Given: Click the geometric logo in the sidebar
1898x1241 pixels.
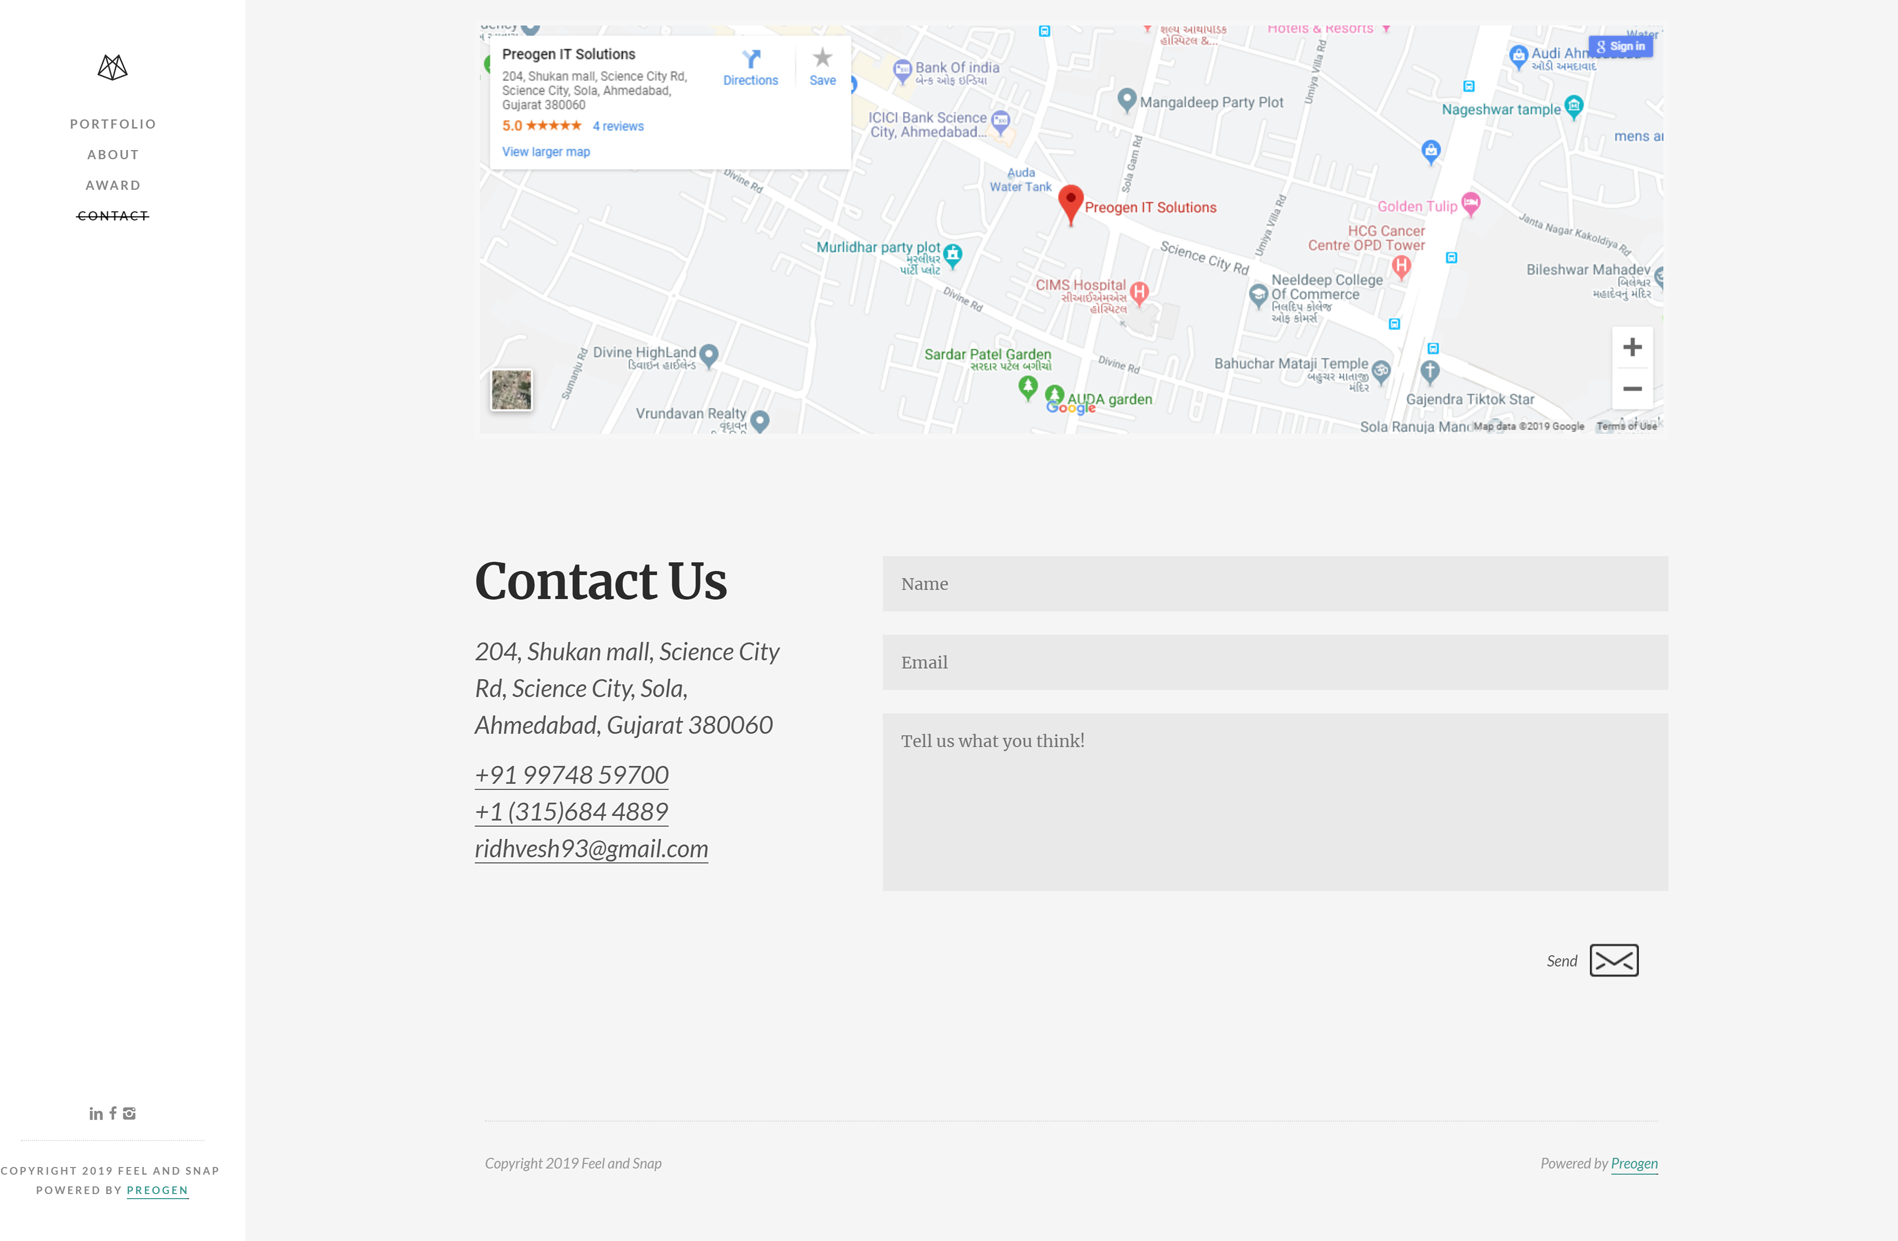Looking at the screenshot, I should pos(112,67).
